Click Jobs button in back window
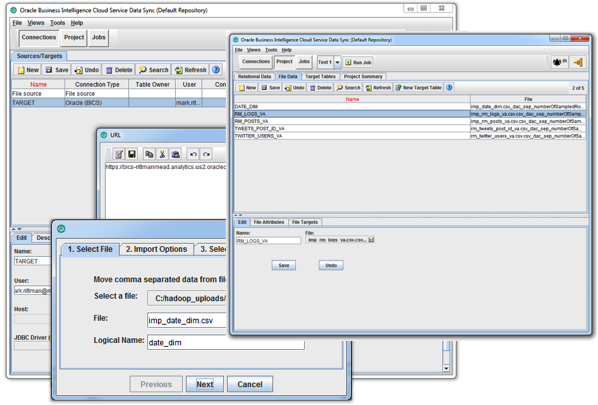The height and width of the screenshot is (405, 598). click(98, 38)
